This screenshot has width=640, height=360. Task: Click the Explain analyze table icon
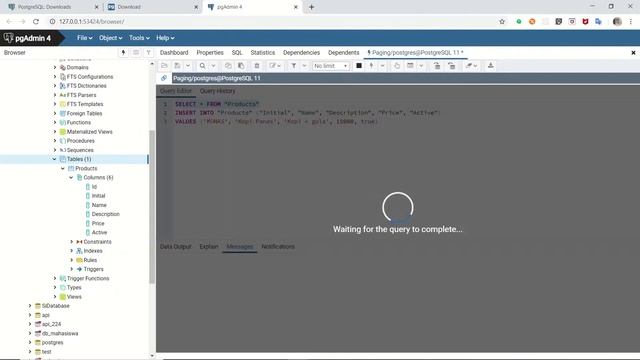[410, 66]
